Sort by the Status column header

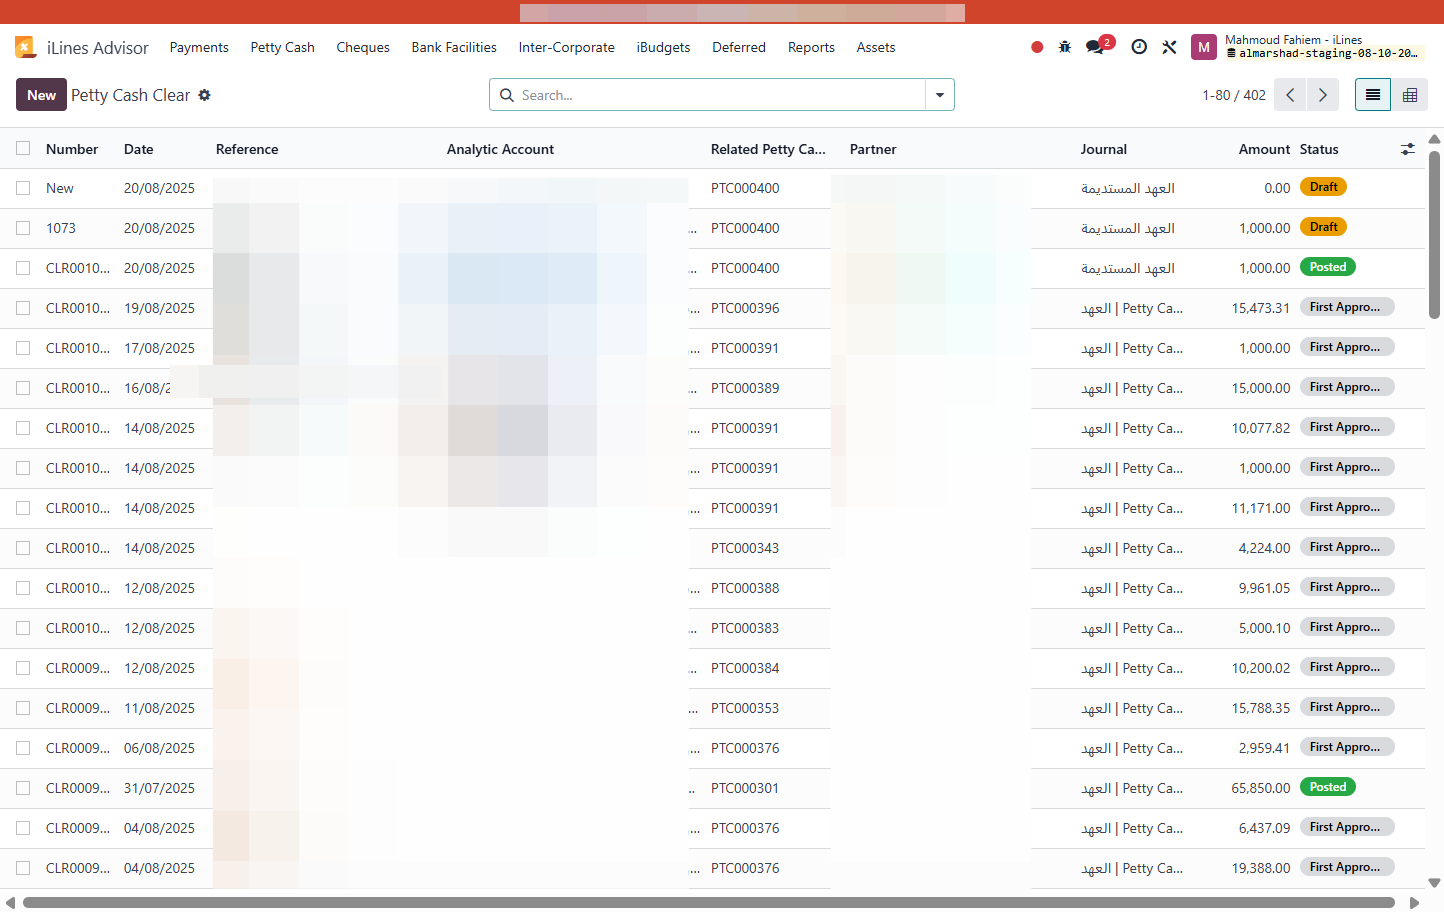(1319, 149)
